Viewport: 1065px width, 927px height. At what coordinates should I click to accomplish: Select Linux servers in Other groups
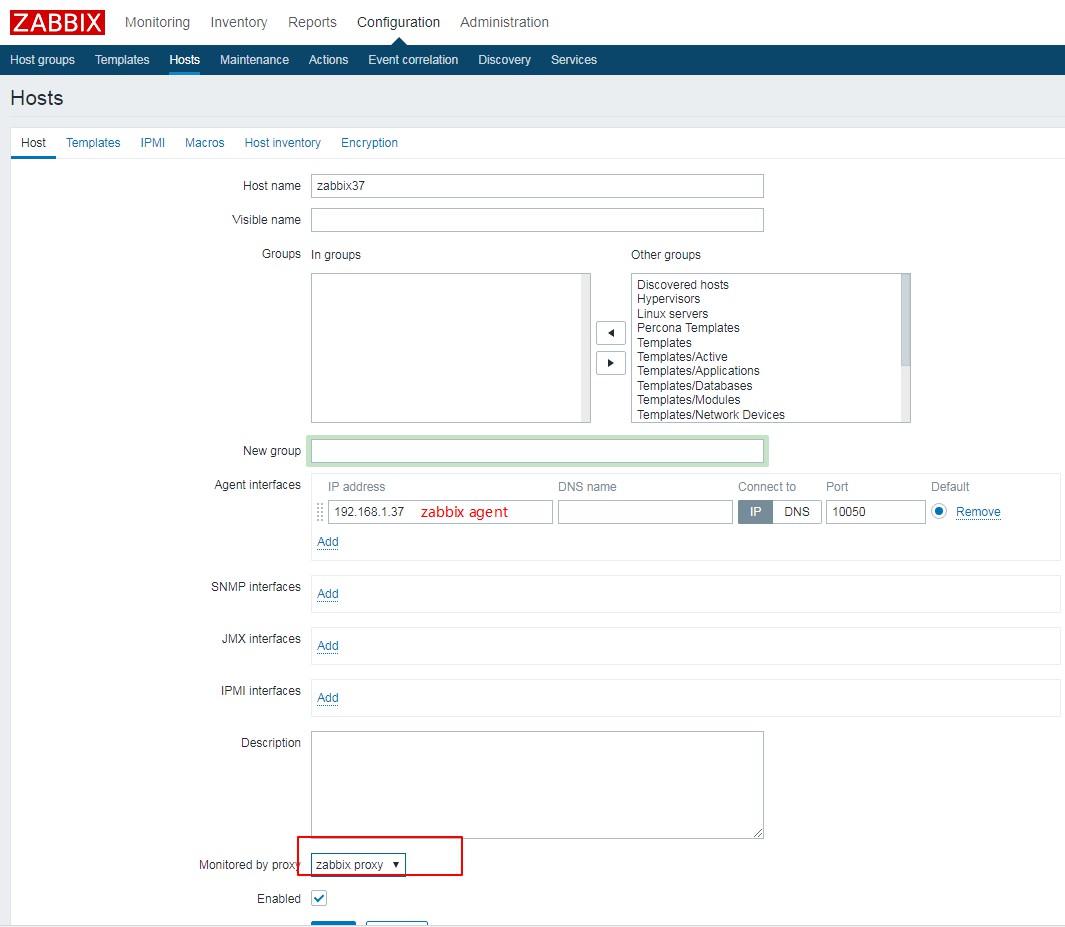(672, 314)
